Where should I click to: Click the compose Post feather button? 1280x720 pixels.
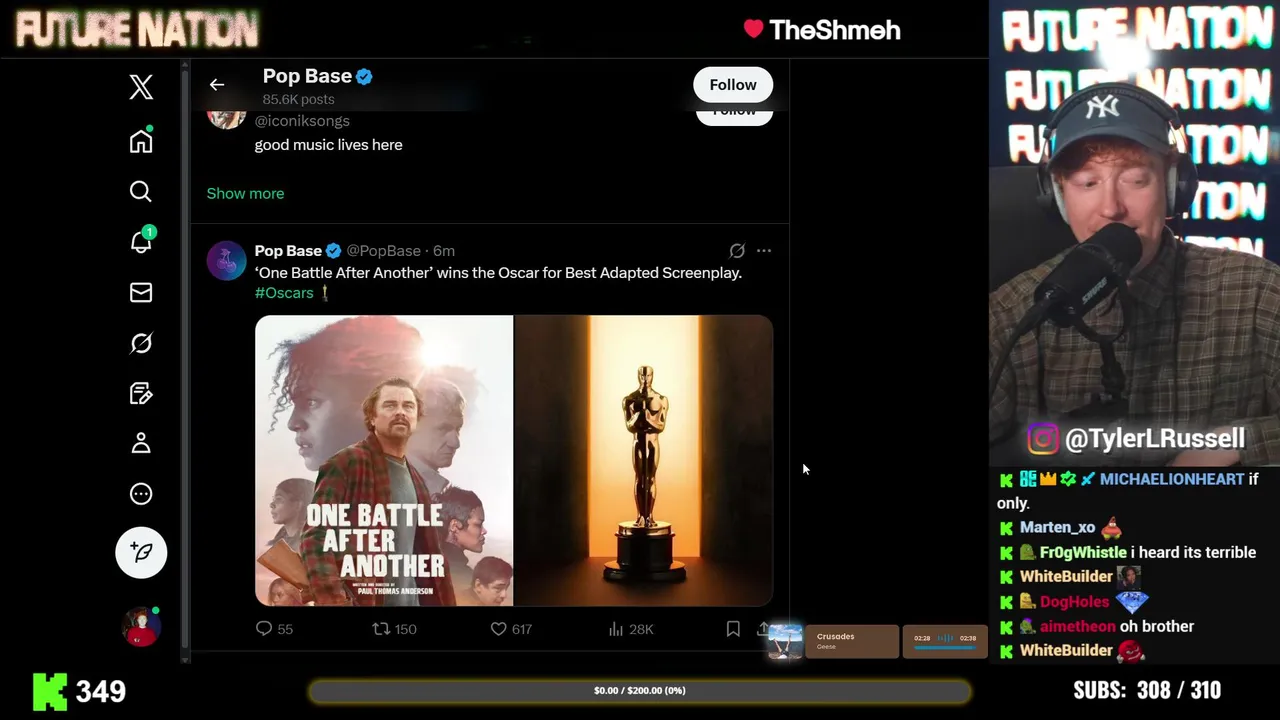click(x=141, y=552)
